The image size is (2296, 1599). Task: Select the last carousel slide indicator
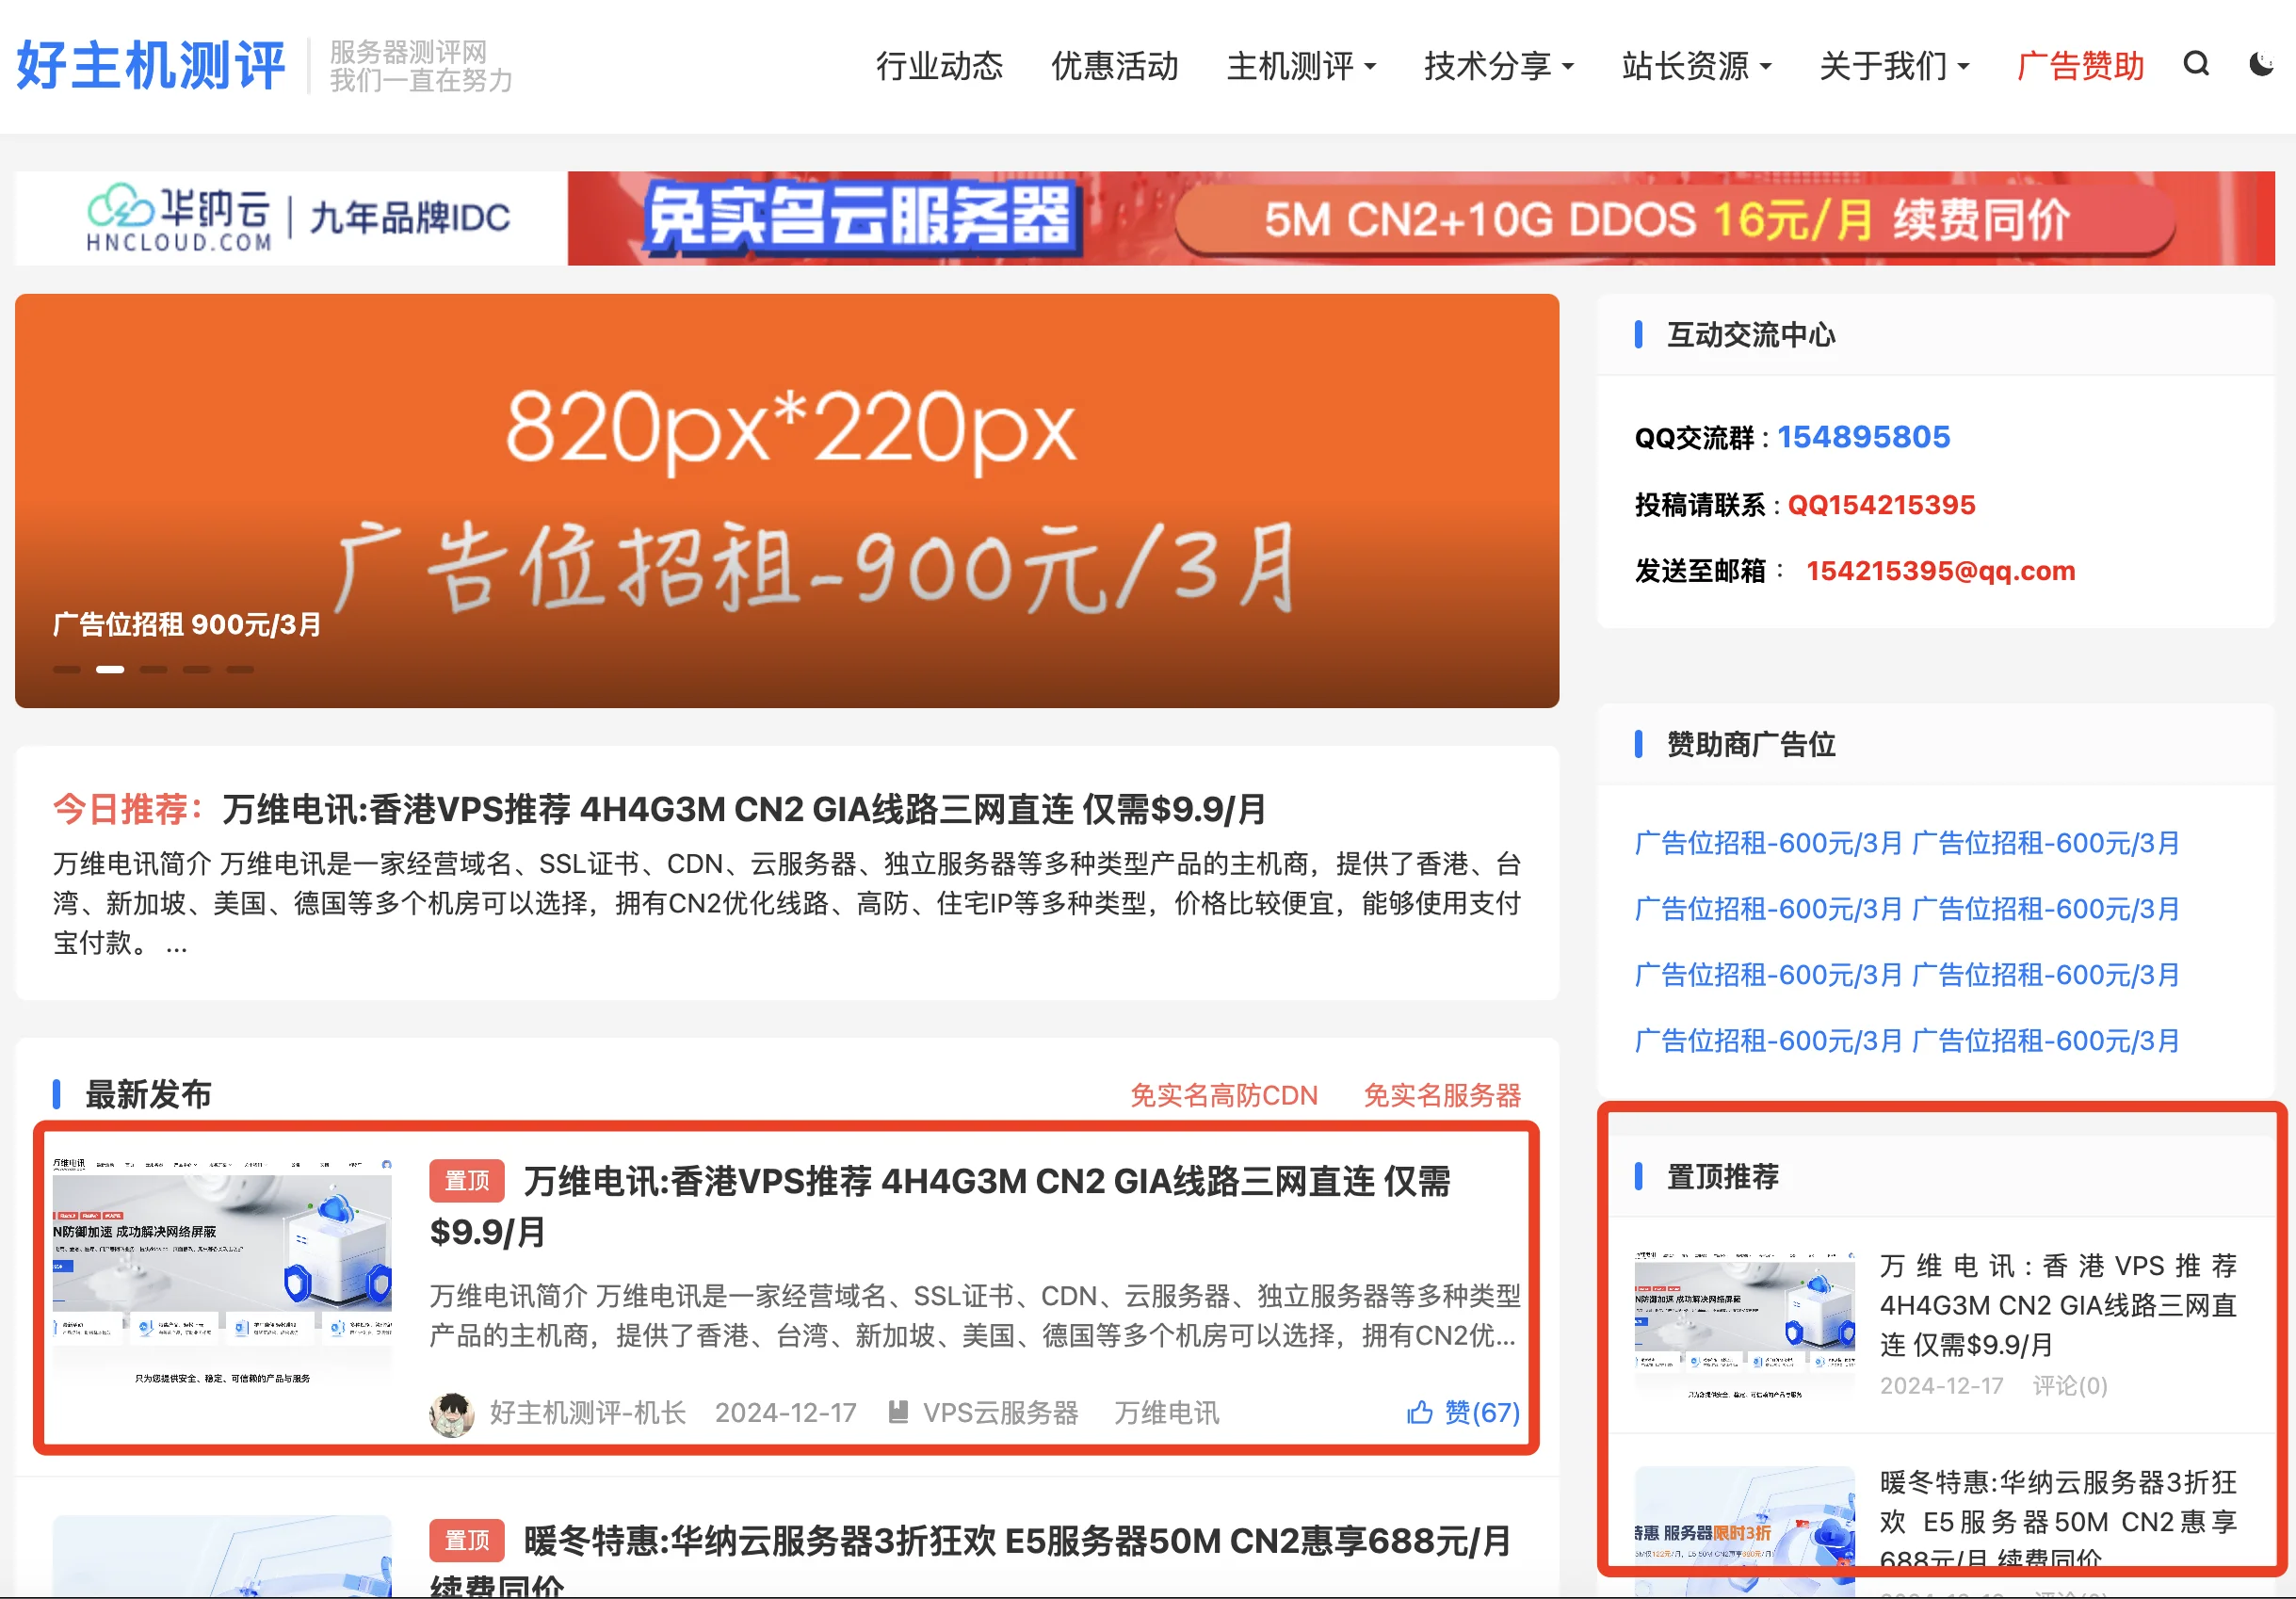[240, 669]
